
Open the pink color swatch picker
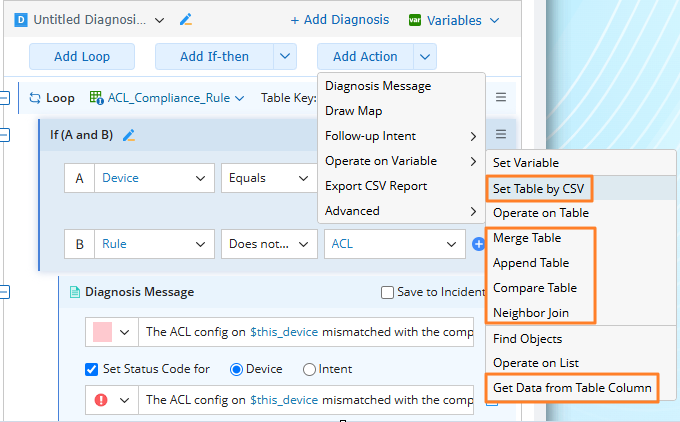click(112, 332)
